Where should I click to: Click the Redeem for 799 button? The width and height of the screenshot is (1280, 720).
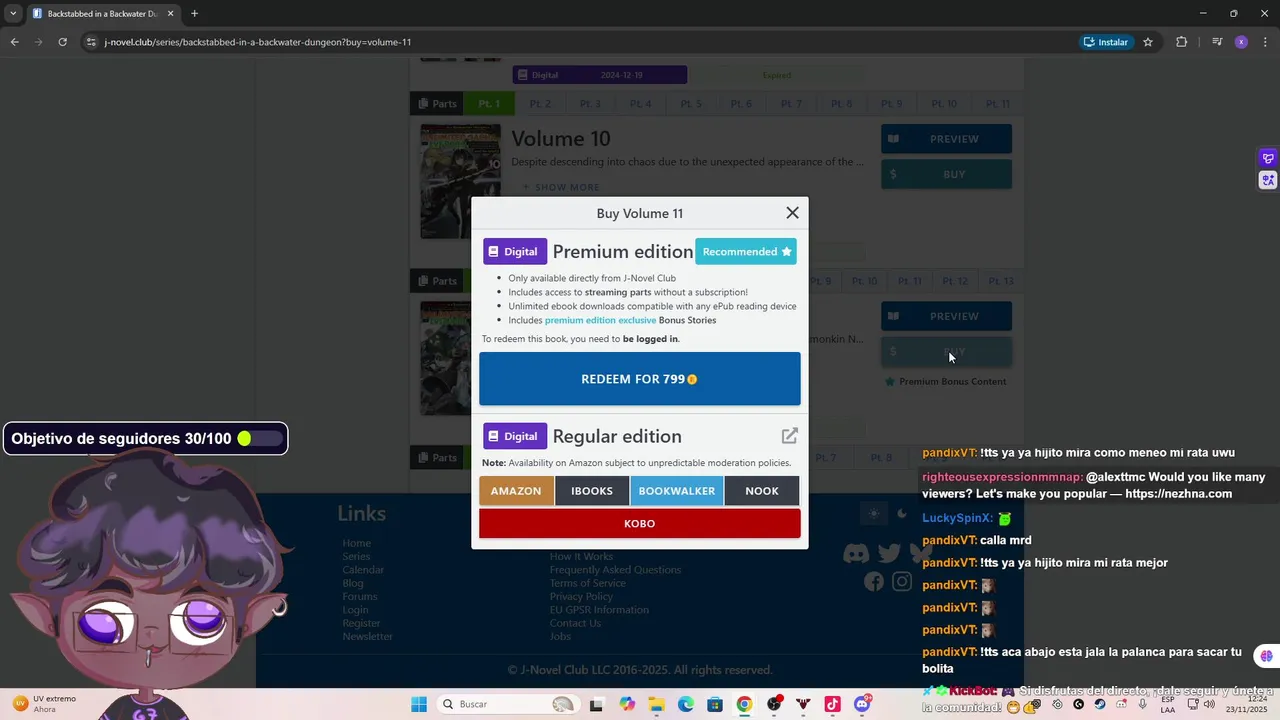(x=640, y=379)
